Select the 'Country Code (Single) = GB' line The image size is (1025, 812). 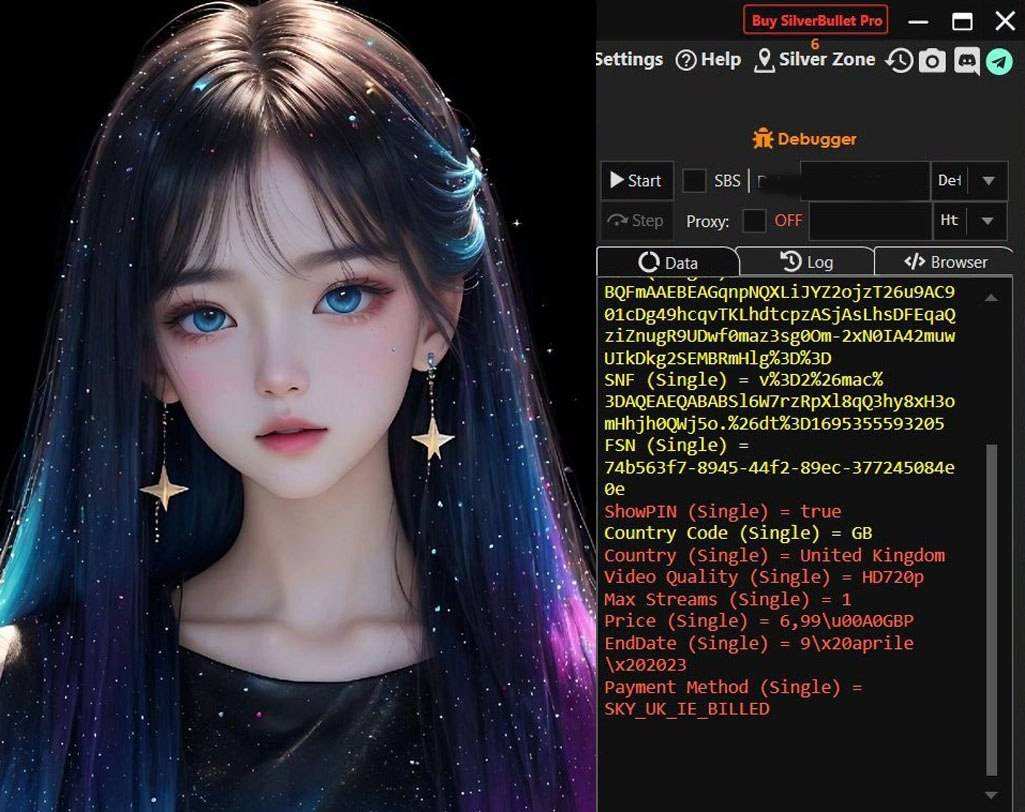pos(738,533)
